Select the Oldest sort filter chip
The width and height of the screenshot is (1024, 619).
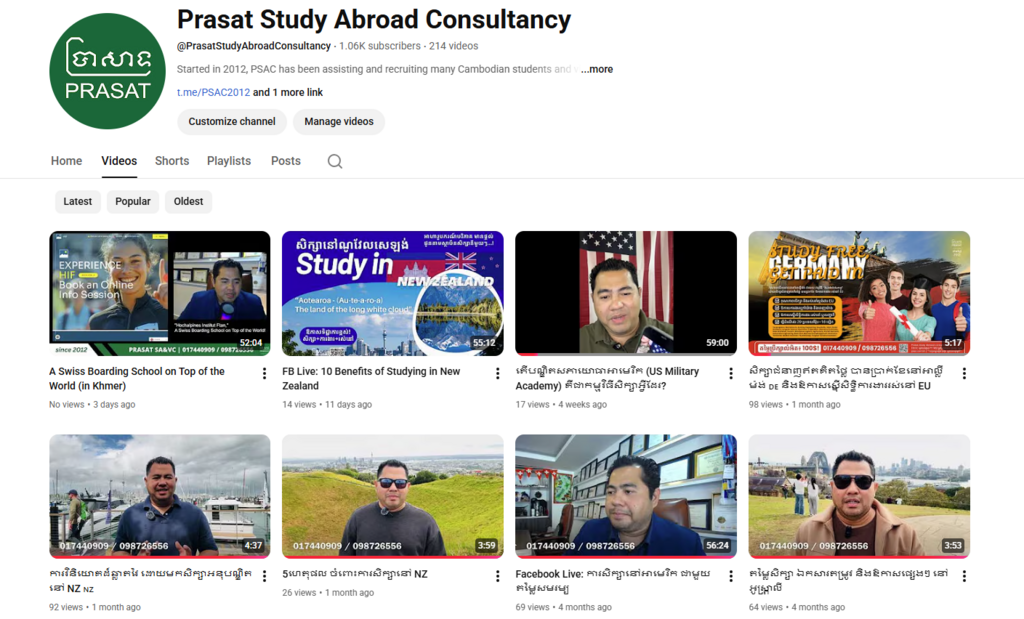point(188,201)
